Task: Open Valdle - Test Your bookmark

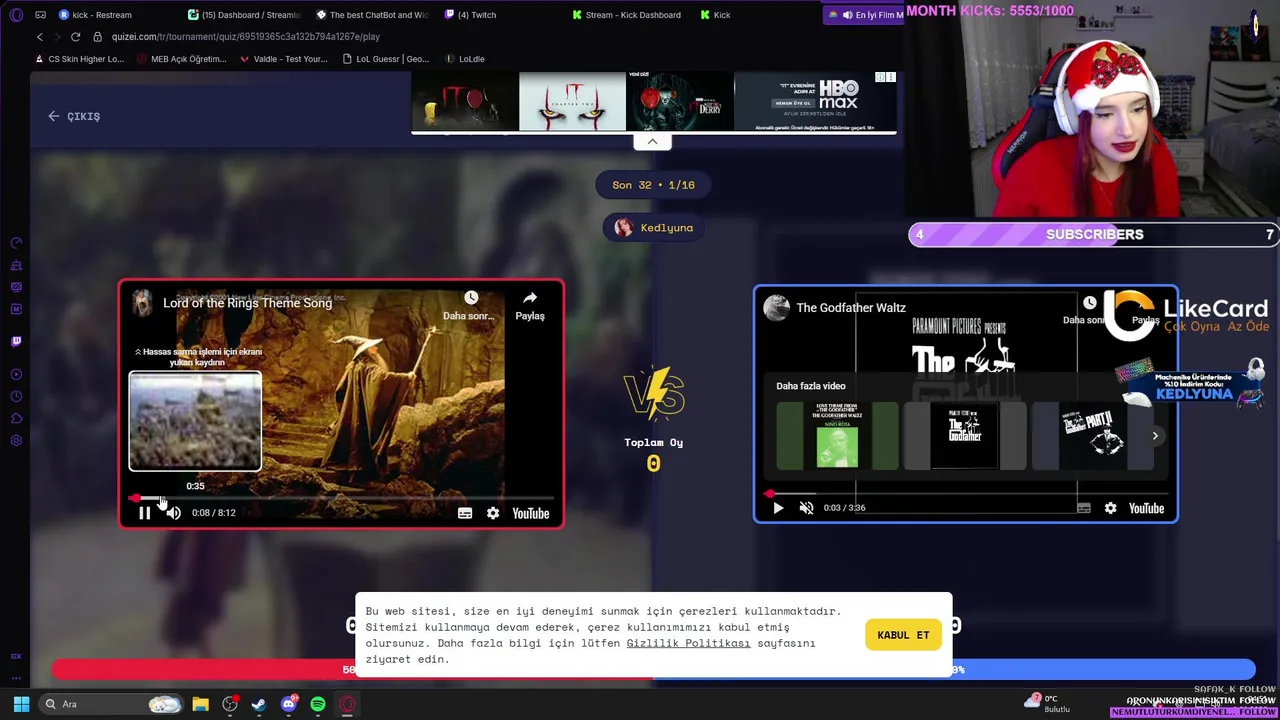Action: coord(283,59)
